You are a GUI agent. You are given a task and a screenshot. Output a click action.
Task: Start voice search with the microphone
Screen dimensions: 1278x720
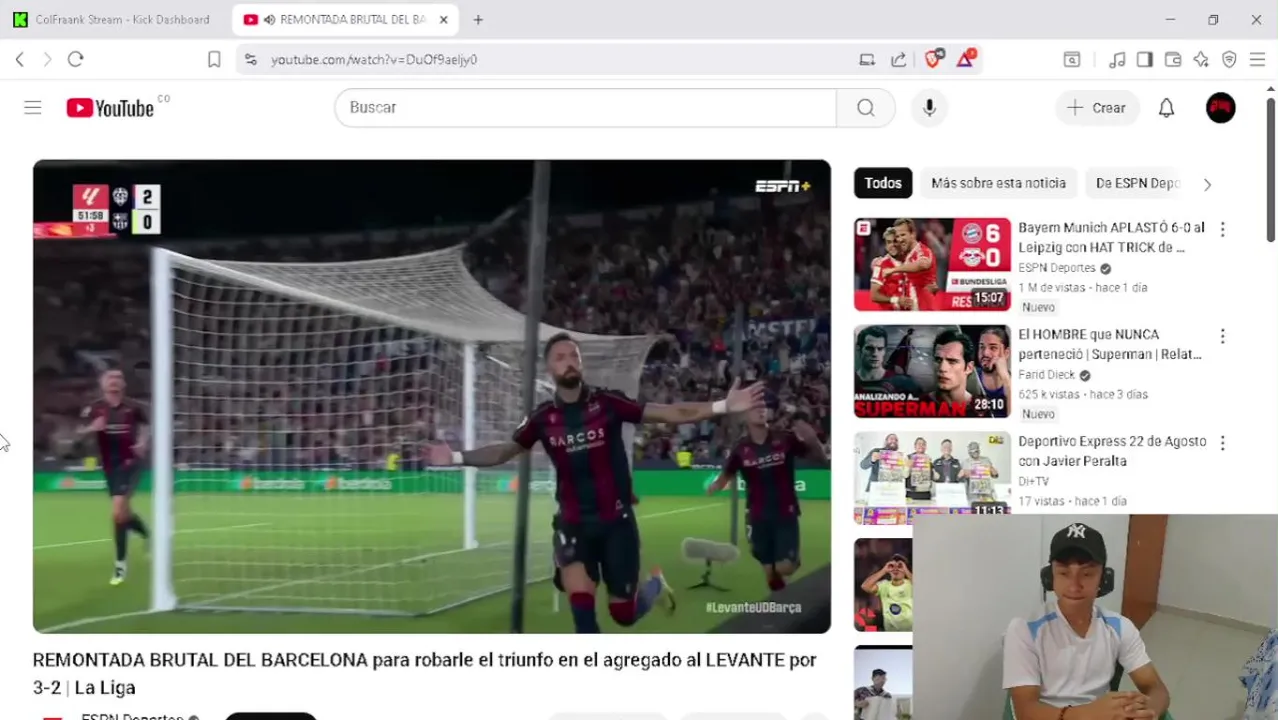(929, 107)
